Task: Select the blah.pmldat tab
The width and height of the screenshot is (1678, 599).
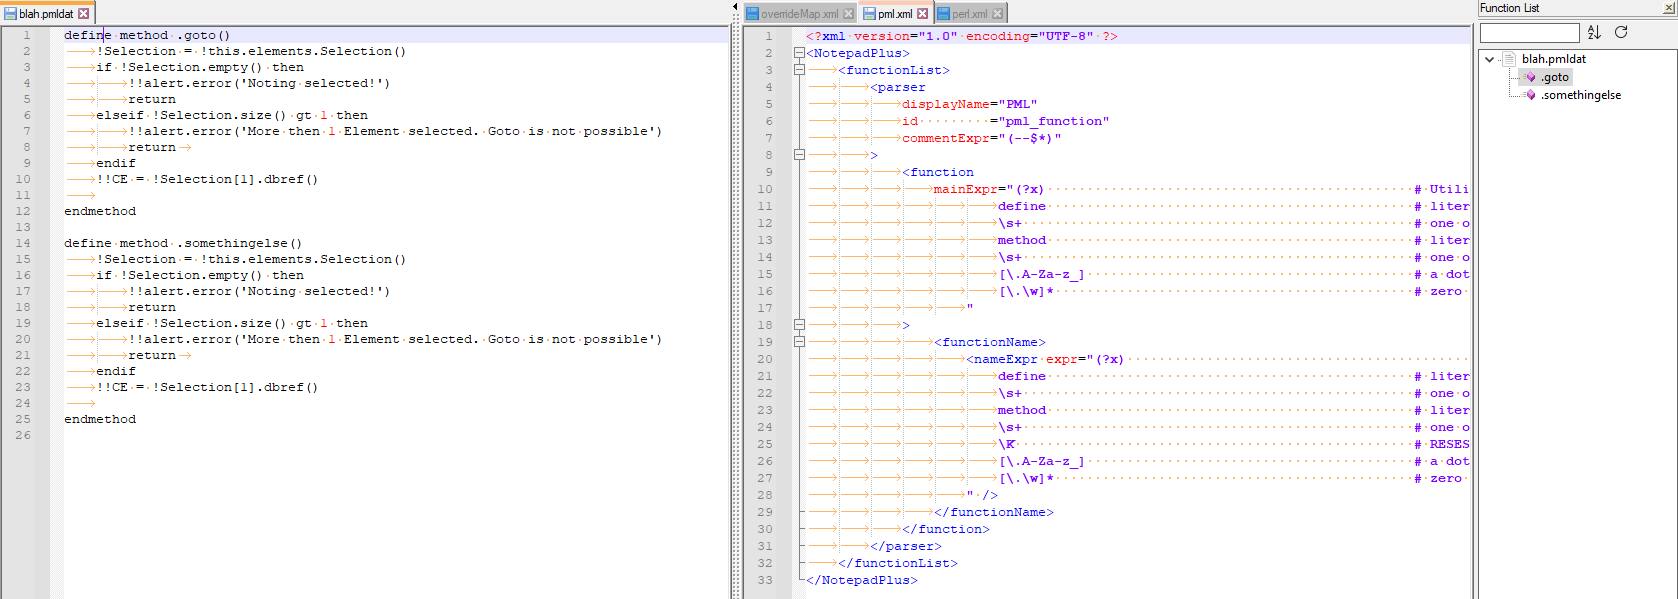Action: coord(47,13)
